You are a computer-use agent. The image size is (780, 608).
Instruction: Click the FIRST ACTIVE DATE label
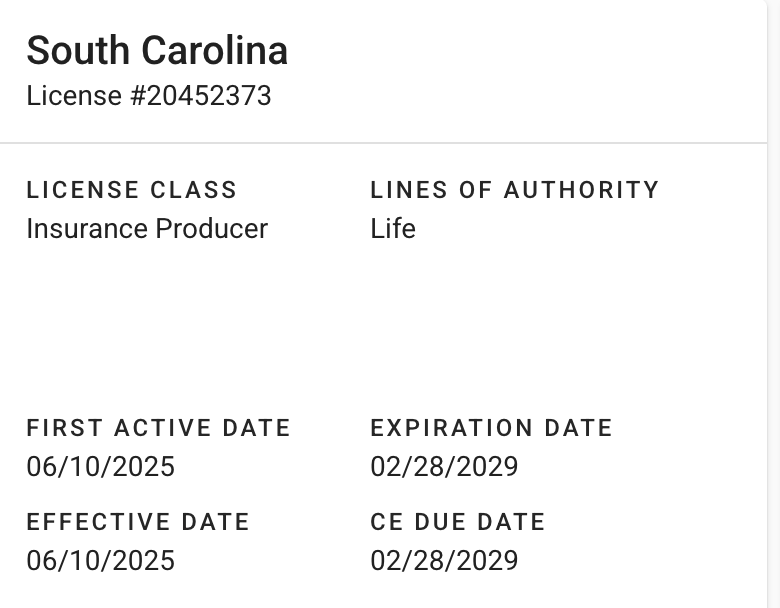(x=158, y=428)
